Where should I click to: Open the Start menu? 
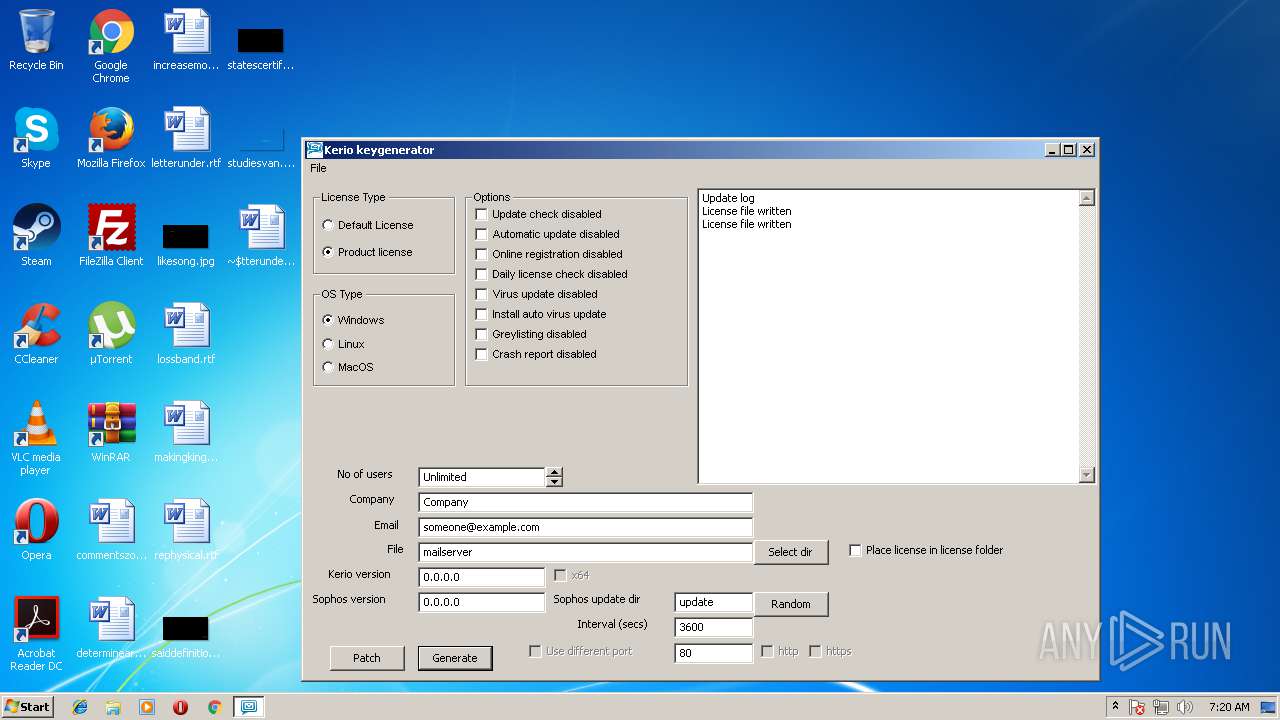28,706
